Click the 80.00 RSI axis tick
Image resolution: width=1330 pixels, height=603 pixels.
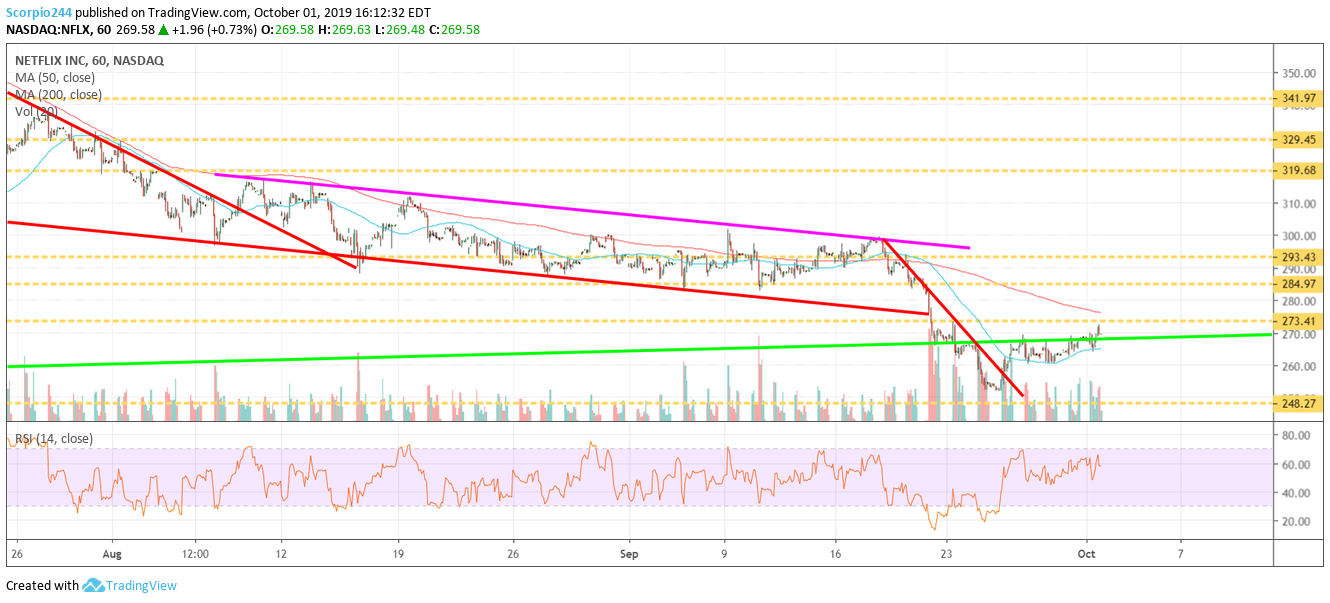coord(1296,436)
